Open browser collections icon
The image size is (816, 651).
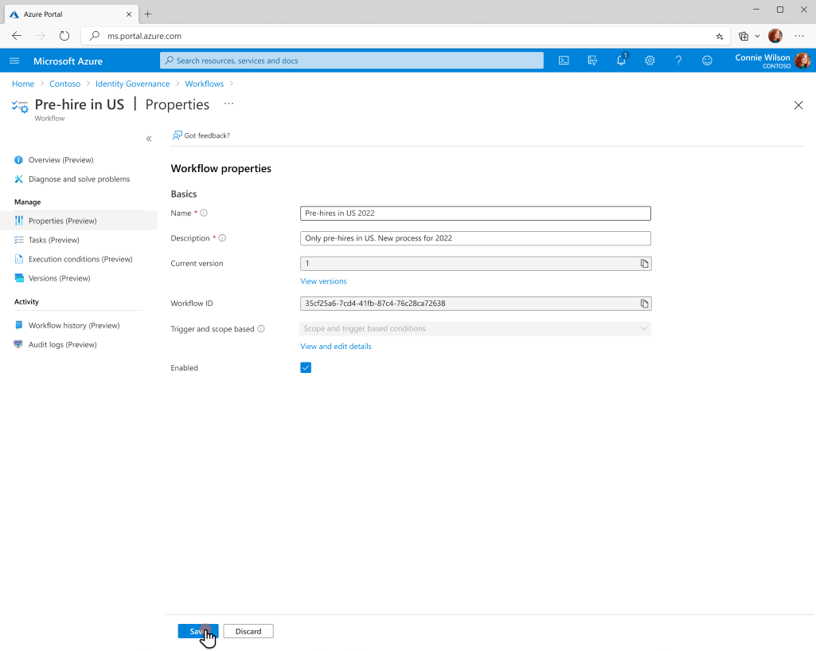743,36
